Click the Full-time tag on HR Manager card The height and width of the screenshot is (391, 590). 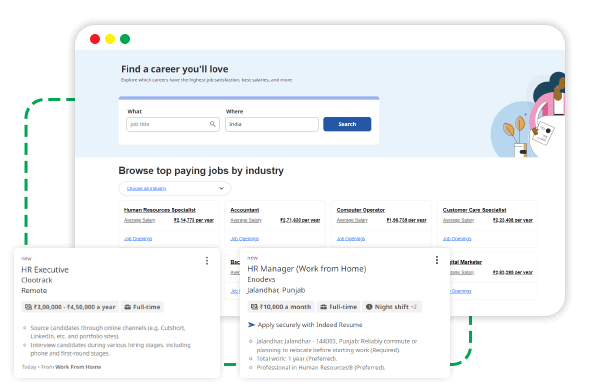pyautogui.click(x=338, y=307)
